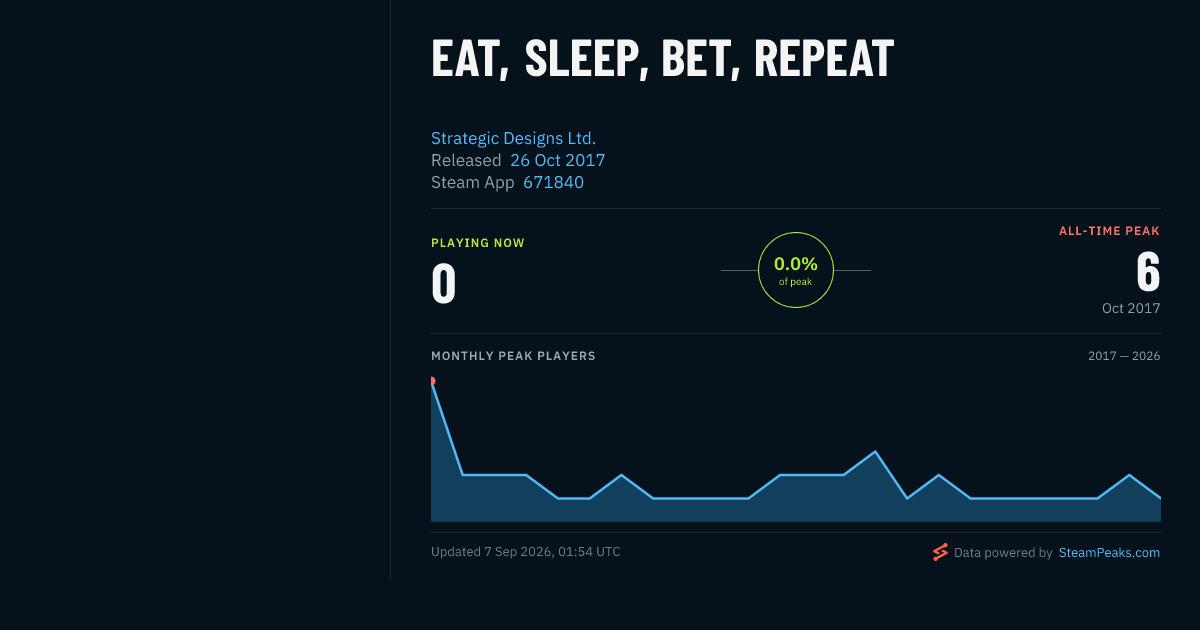The image size is (1200, 630).
Task: Click the All-Time Peak label
Action: pos(1109,231)
